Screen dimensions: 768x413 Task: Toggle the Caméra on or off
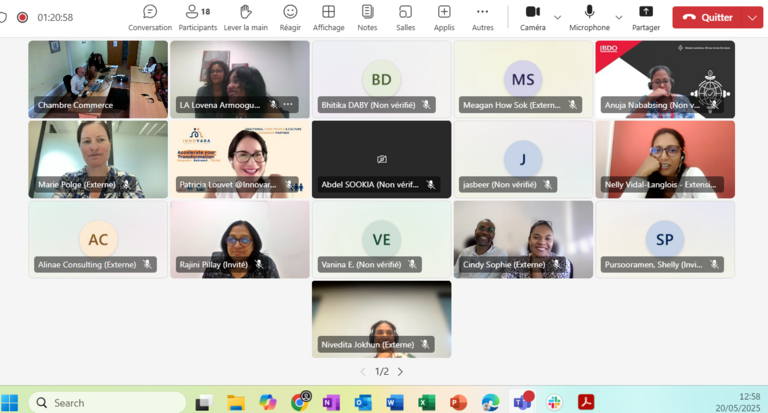coord(533,17)
